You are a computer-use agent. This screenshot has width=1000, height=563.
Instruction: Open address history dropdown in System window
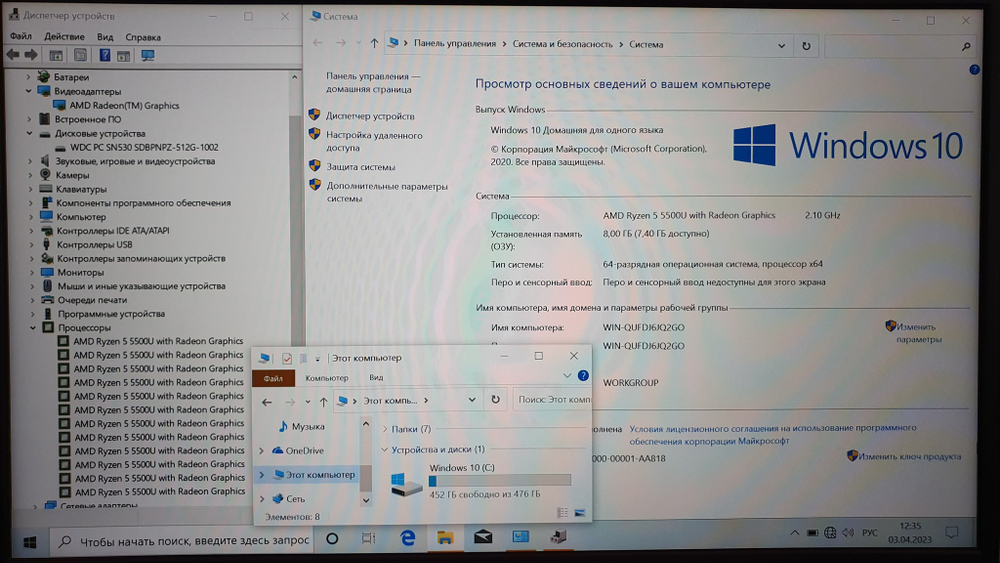click(781, 45)
